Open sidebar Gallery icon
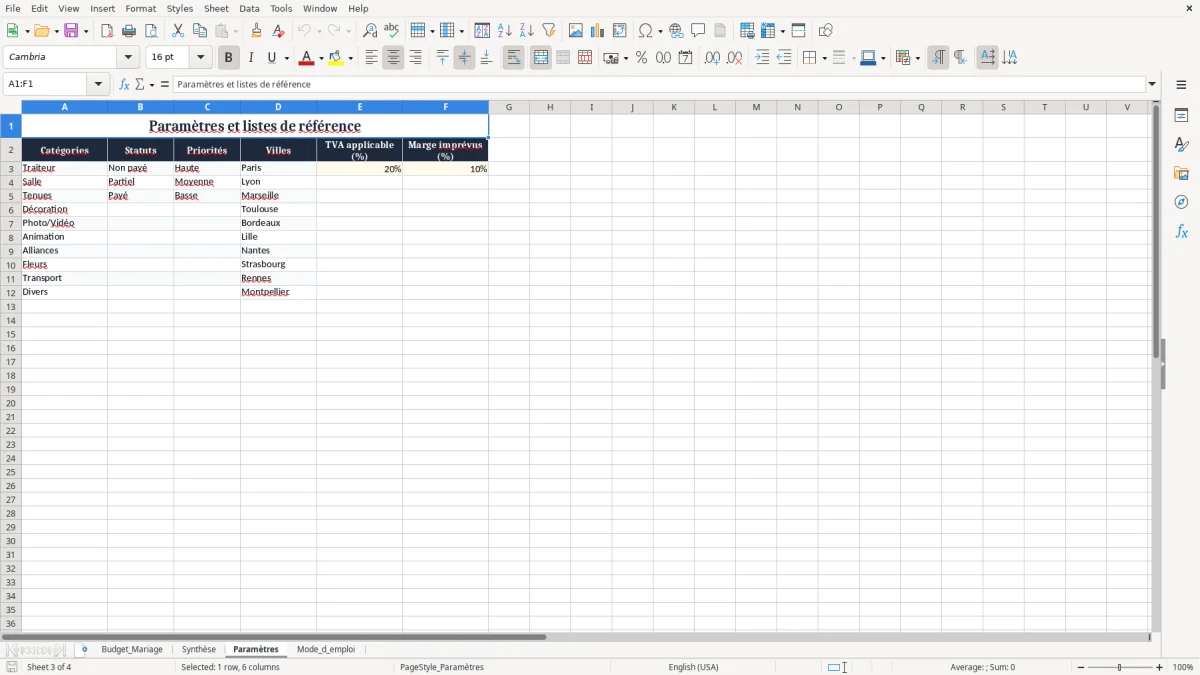 [x=1181, y=174]
